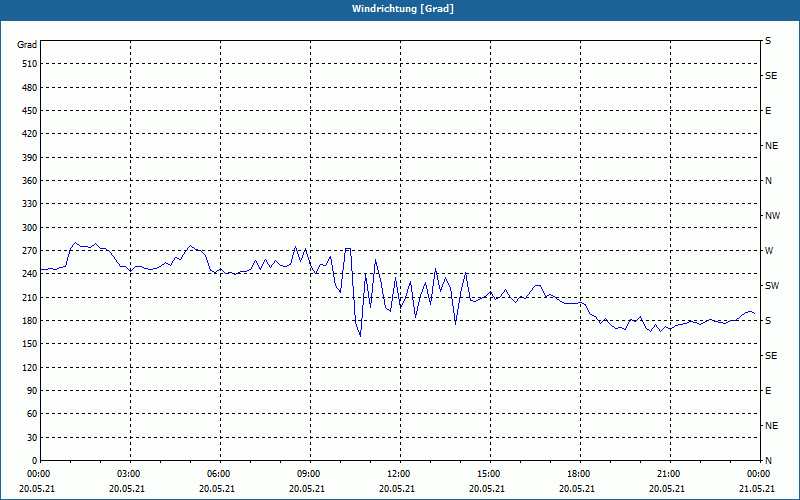This screenshot has width=800, height=500.
Task: Click the 20.05.21 date under 03:00
Action: (127, 489)
